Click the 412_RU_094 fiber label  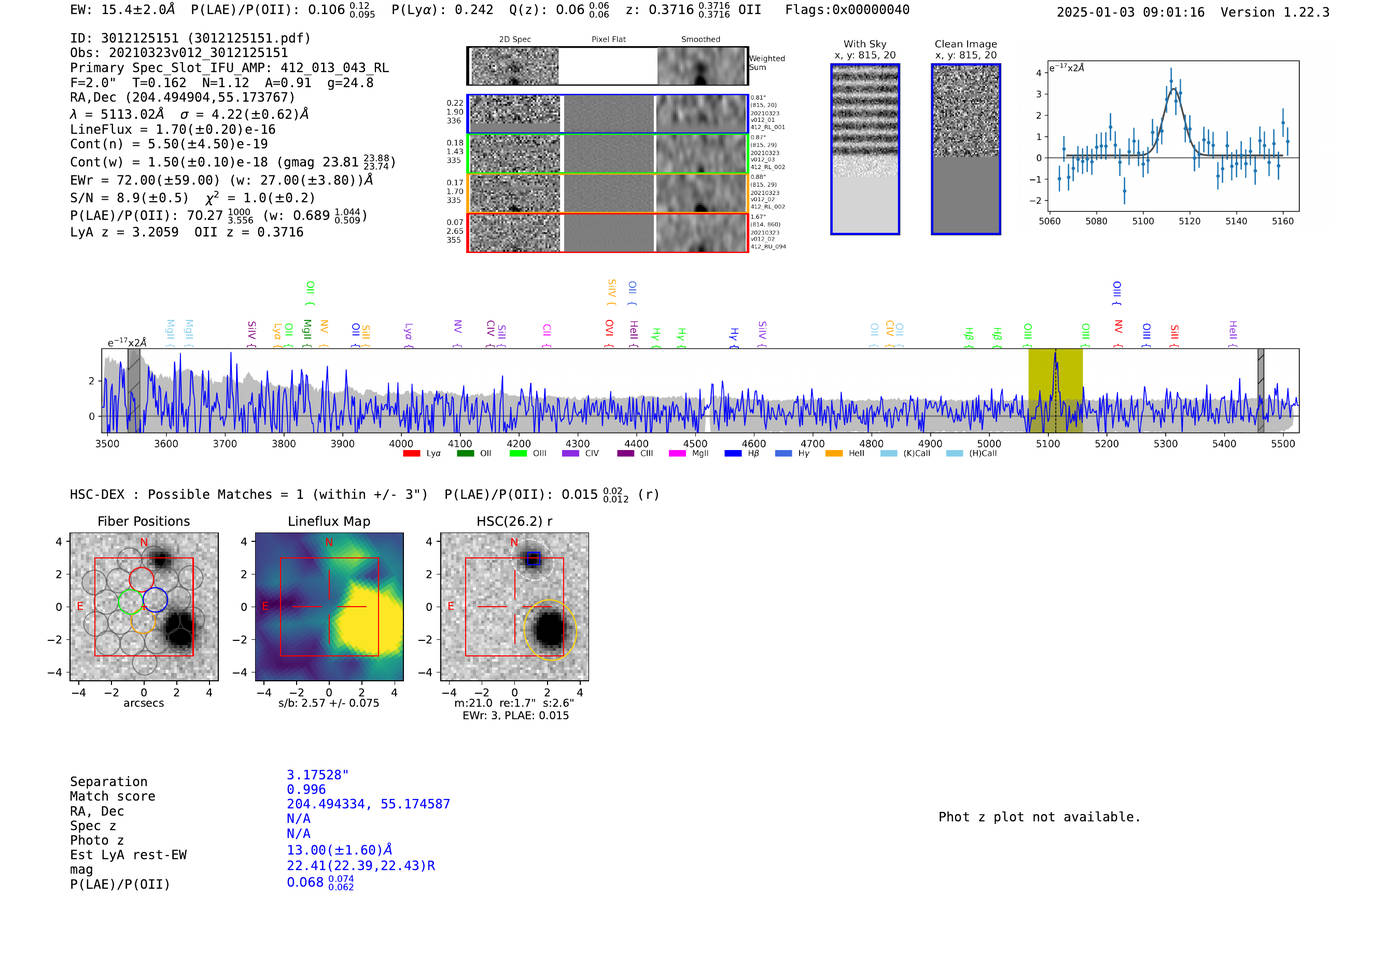[768, 246]
